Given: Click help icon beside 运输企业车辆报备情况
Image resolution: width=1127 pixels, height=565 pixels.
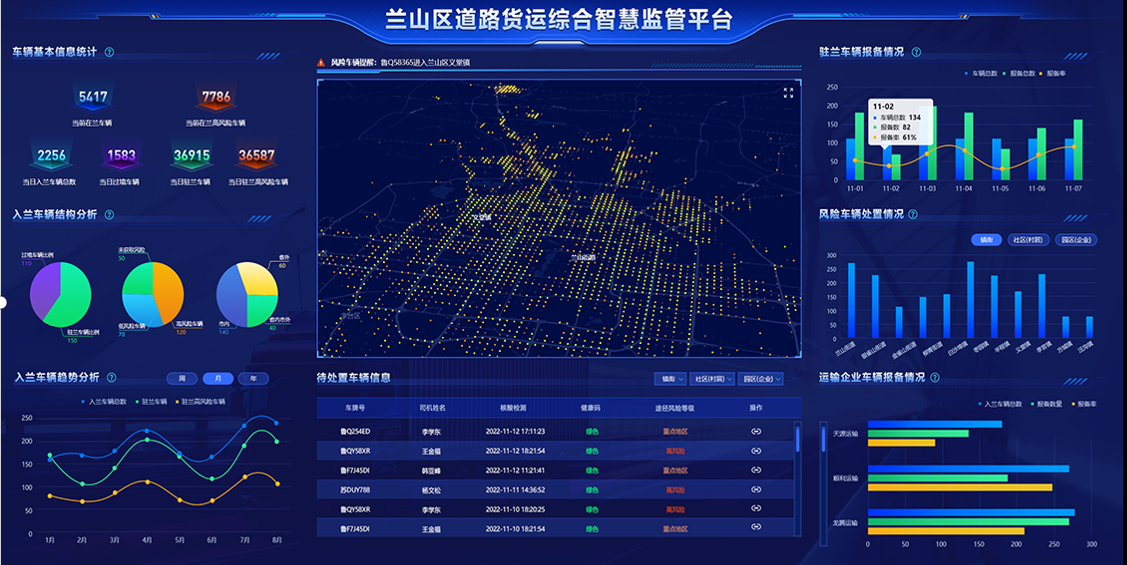Looking at the screenshot, I should (x=935, y=378).
